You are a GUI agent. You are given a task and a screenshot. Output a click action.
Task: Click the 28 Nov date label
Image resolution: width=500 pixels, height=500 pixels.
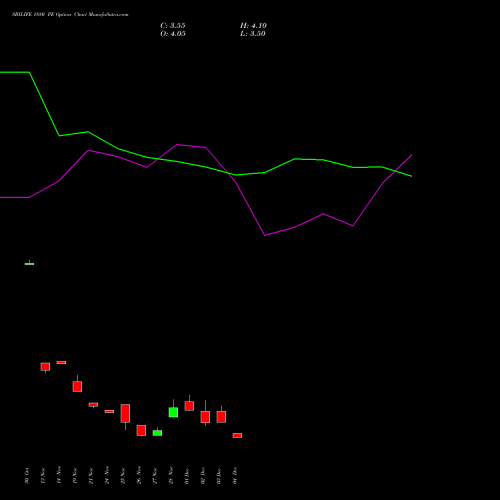pyautogui.click(x=171, y=475)
